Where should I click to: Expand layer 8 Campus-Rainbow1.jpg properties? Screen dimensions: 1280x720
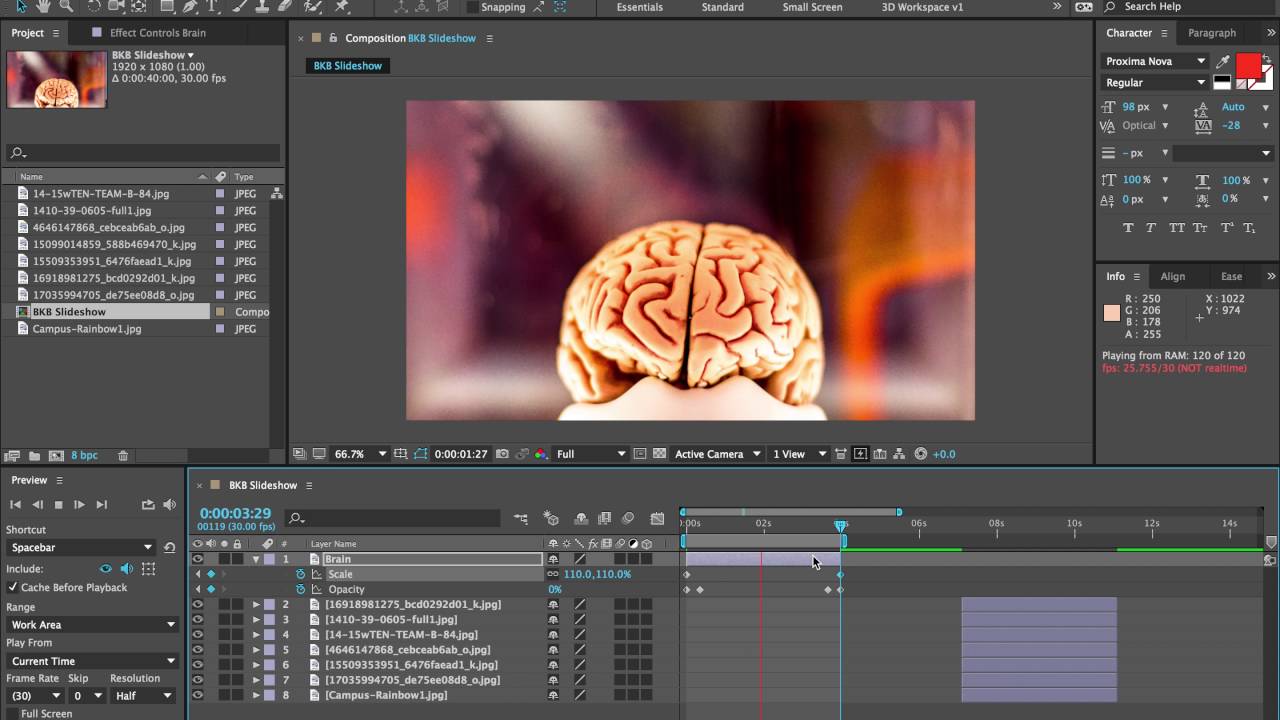click(x=256, y=695)
